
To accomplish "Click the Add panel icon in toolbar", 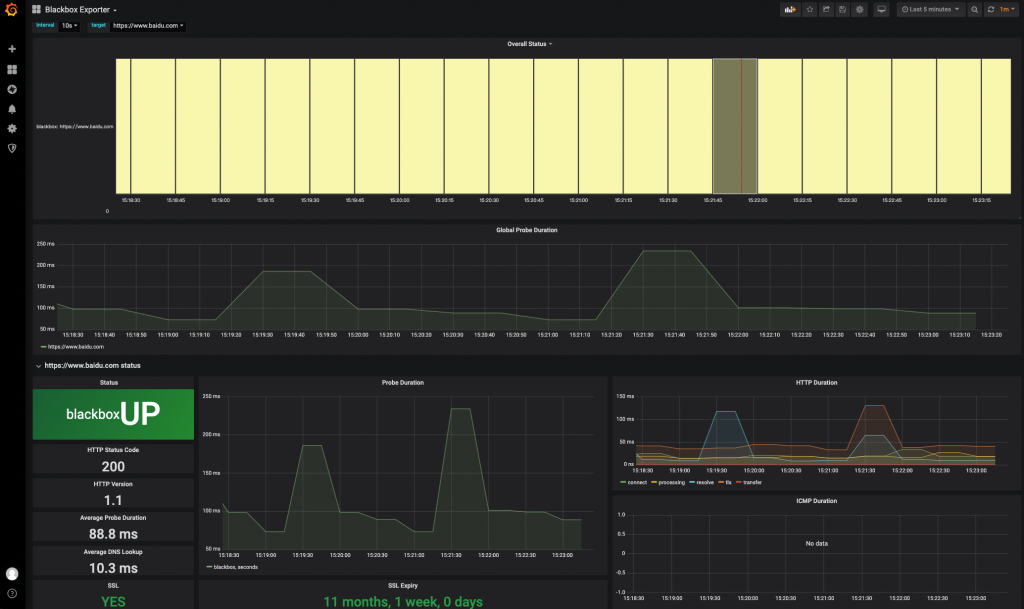I will pyautogui.click(x=789, y=10).
